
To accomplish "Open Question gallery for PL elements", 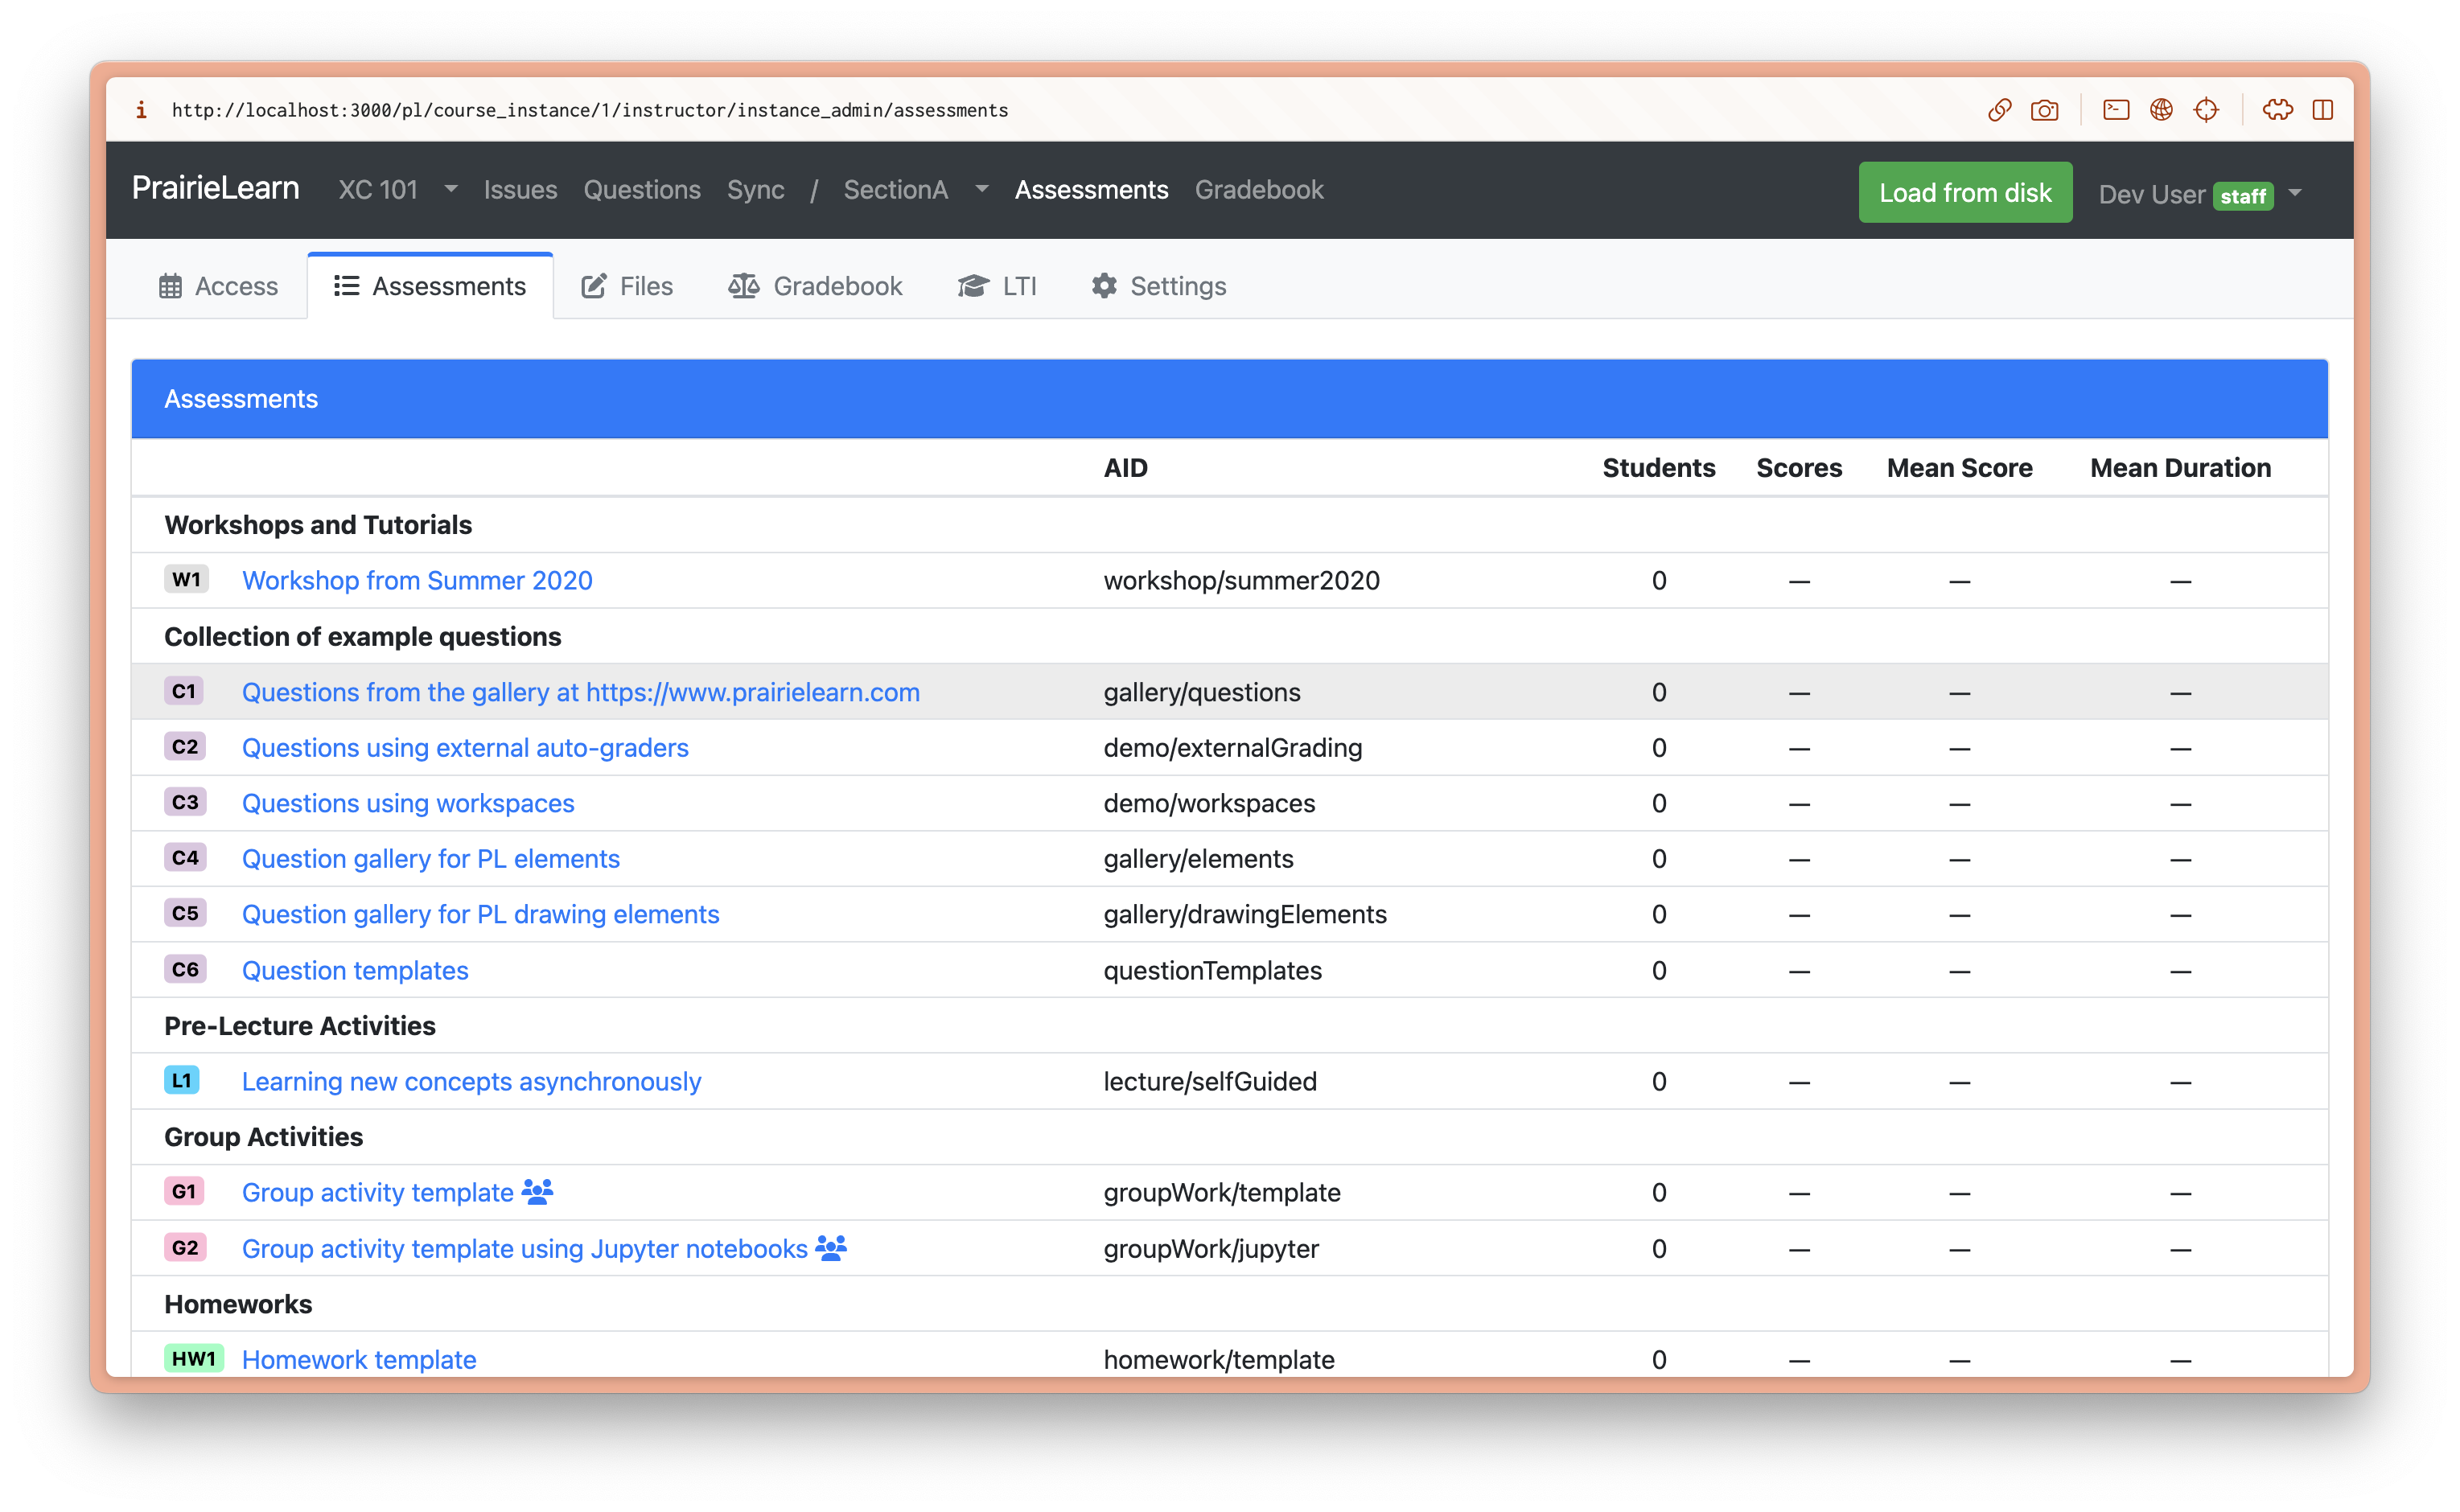I will click(431, 858).
